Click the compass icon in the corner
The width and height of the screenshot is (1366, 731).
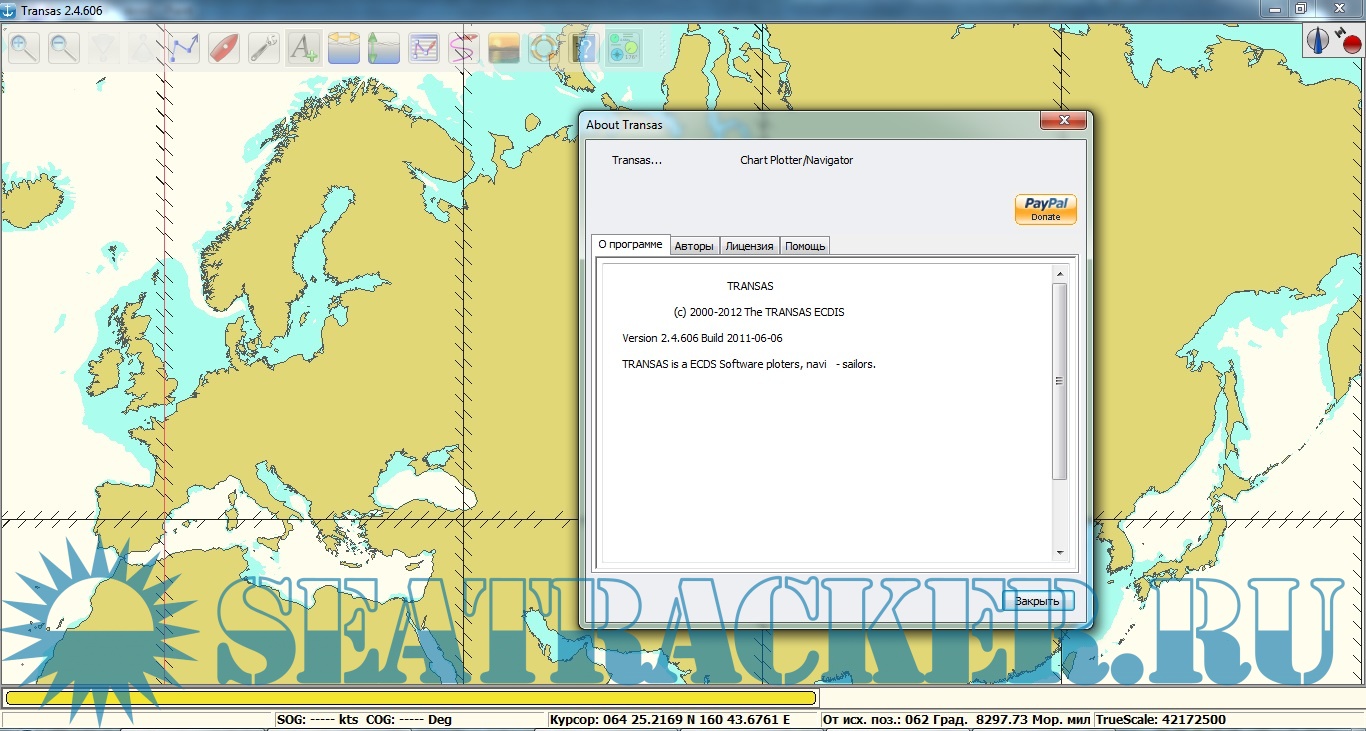click(x=1319, y=40)
